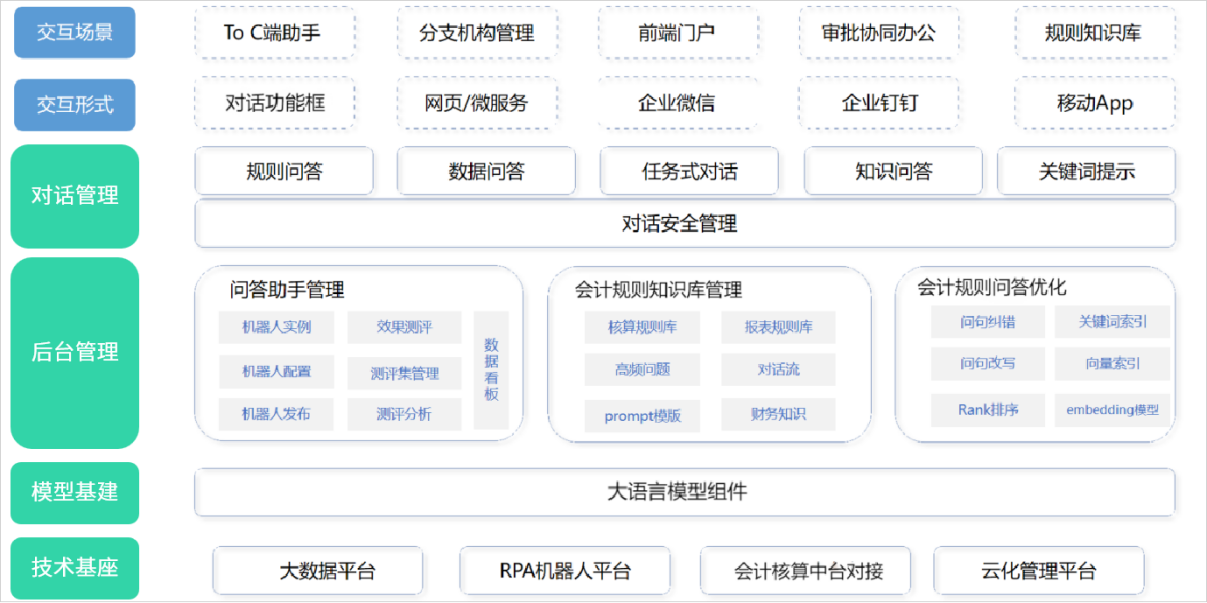This screenshot has height=603, width=1207.
Task: Select the 技术基座 layer block
Action: coord(75,568)
